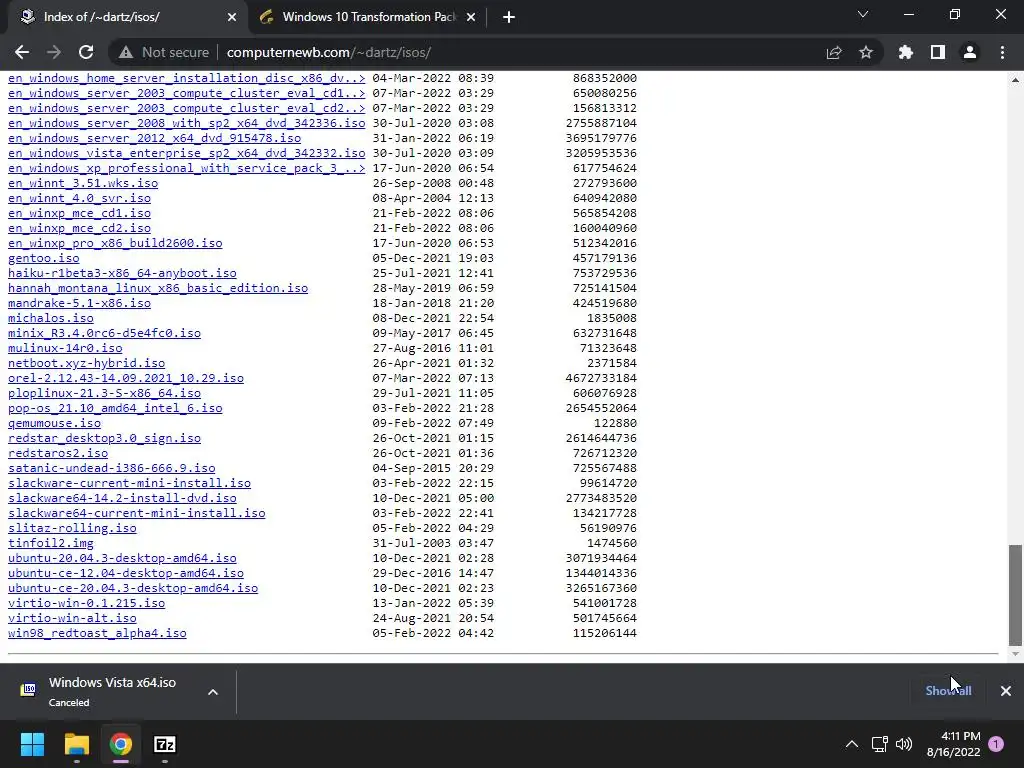Click the win98_redtoast_alpha4.iso link
1024x768 pixels.
(x=97, y=634)
